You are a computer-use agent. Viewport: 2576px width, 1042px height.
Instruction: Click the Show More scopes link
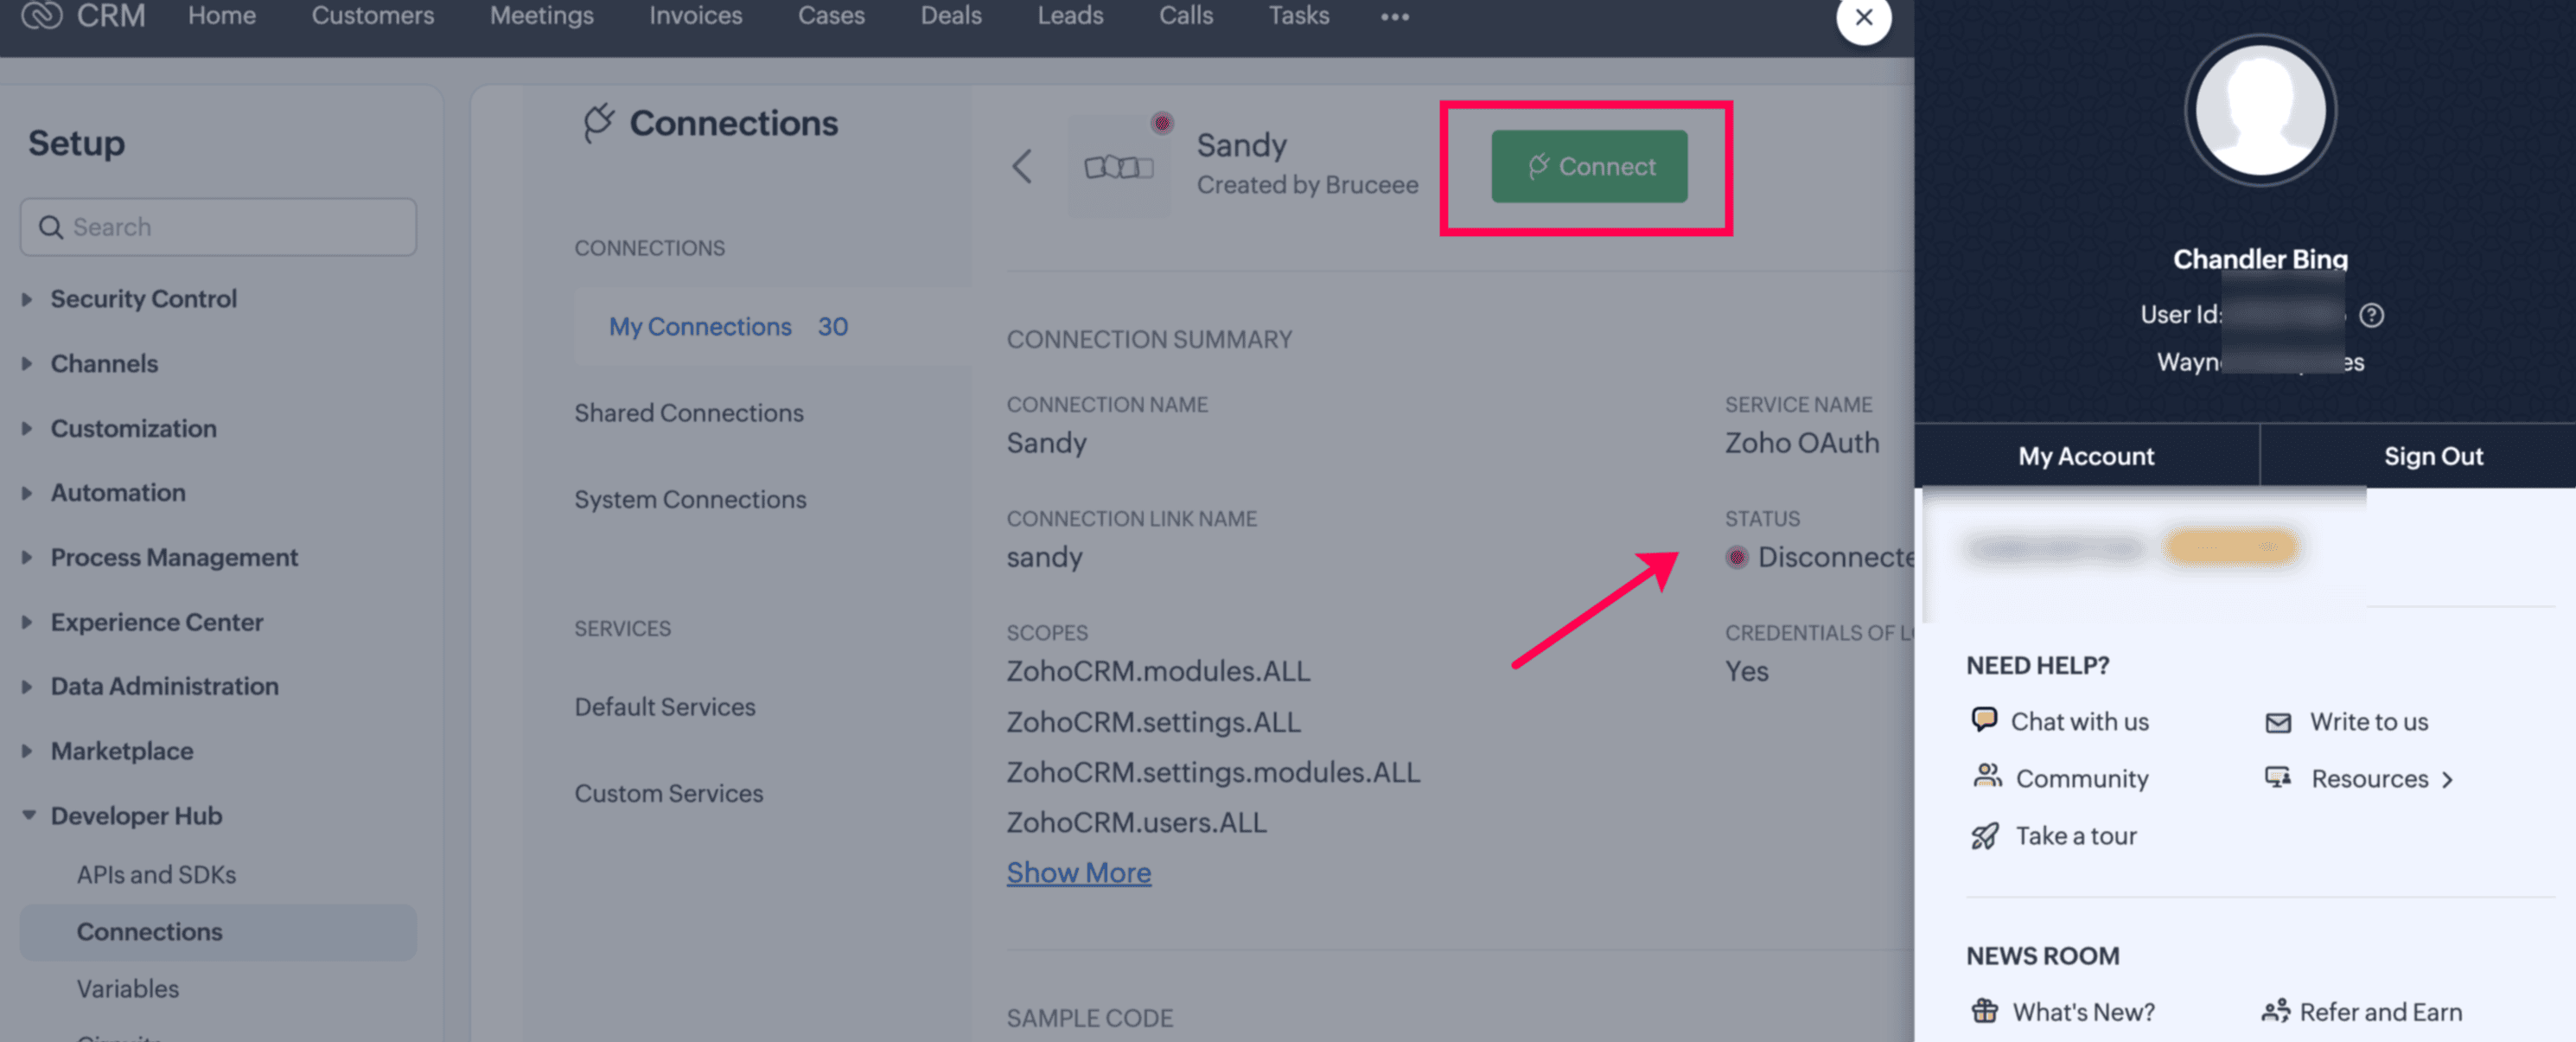click(x=1078, y=872)
